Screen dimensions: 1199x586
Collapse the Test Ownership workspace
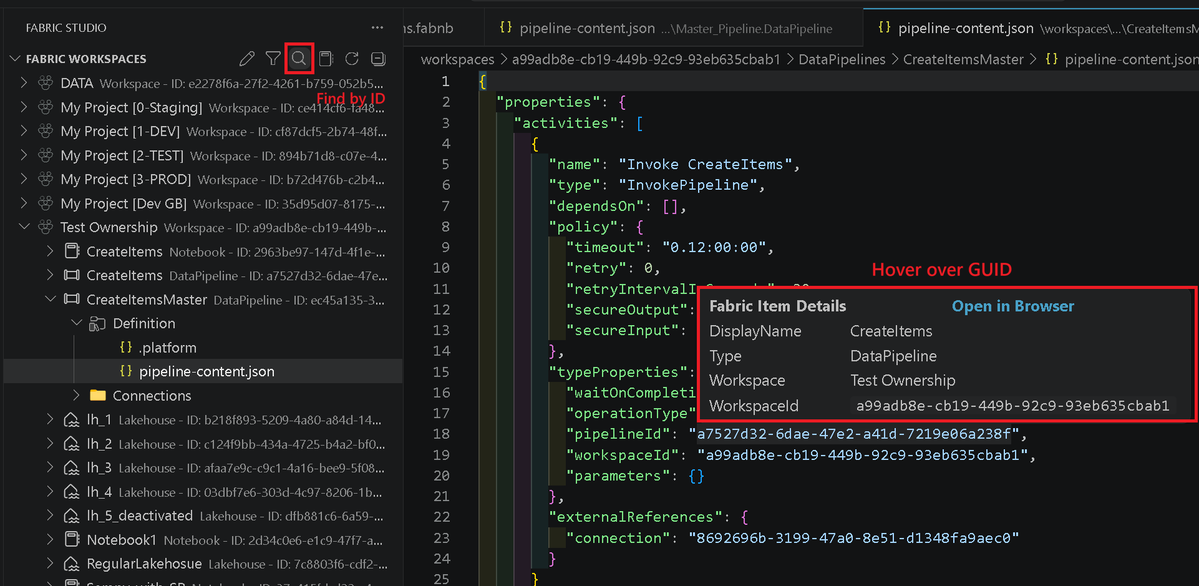click(x=24, y=227)
